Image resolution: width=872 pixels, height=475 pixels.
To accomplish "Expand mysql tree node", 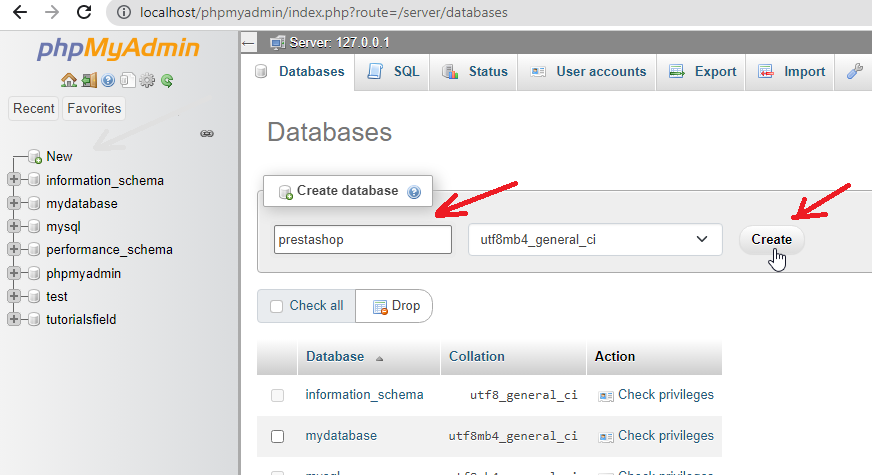I will pos(14,226).
